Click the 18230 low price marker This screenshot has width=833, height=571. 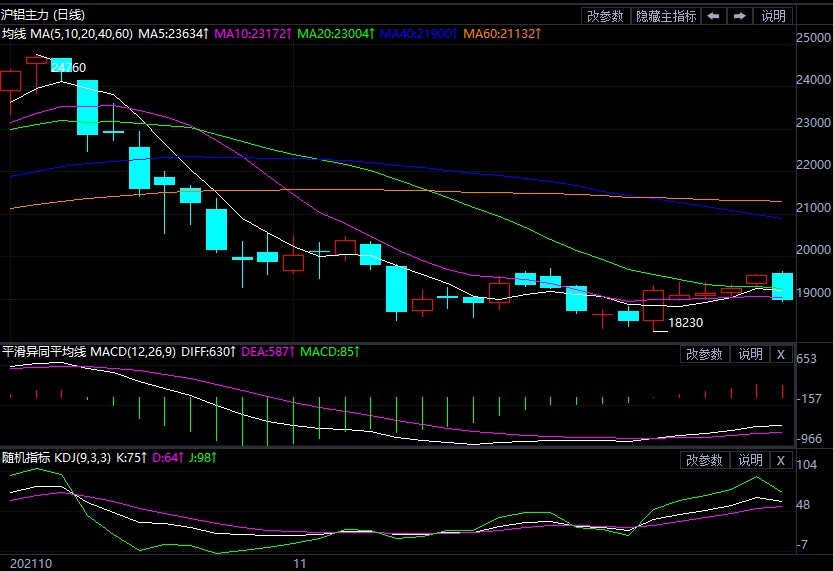click(x=685, y=323)
